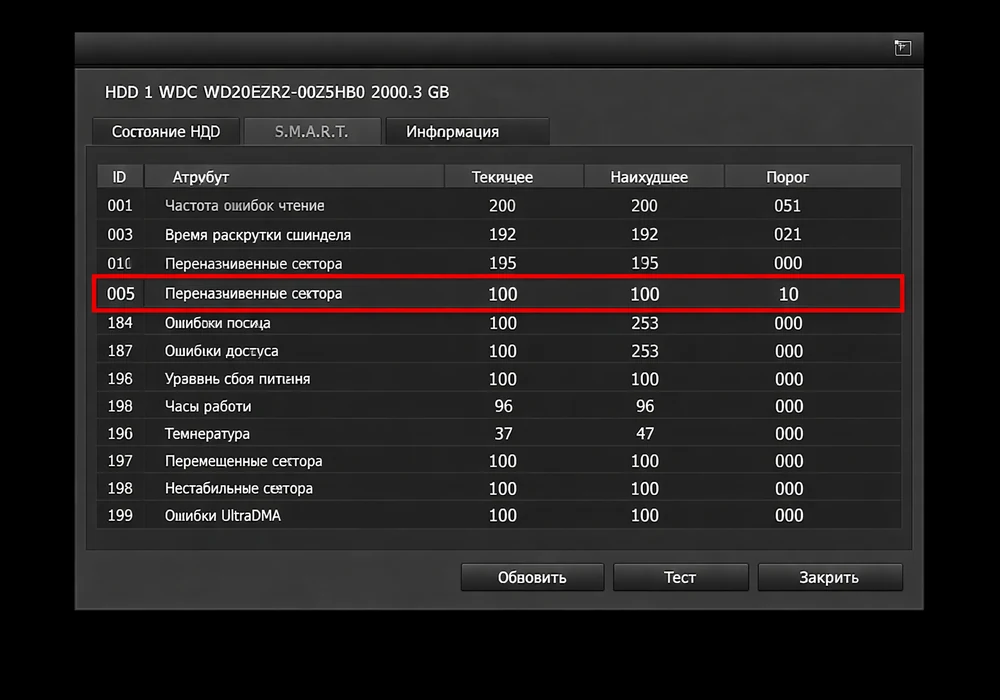Select the Темнература attribute row

pyautogui.click(x=499, y=434)
